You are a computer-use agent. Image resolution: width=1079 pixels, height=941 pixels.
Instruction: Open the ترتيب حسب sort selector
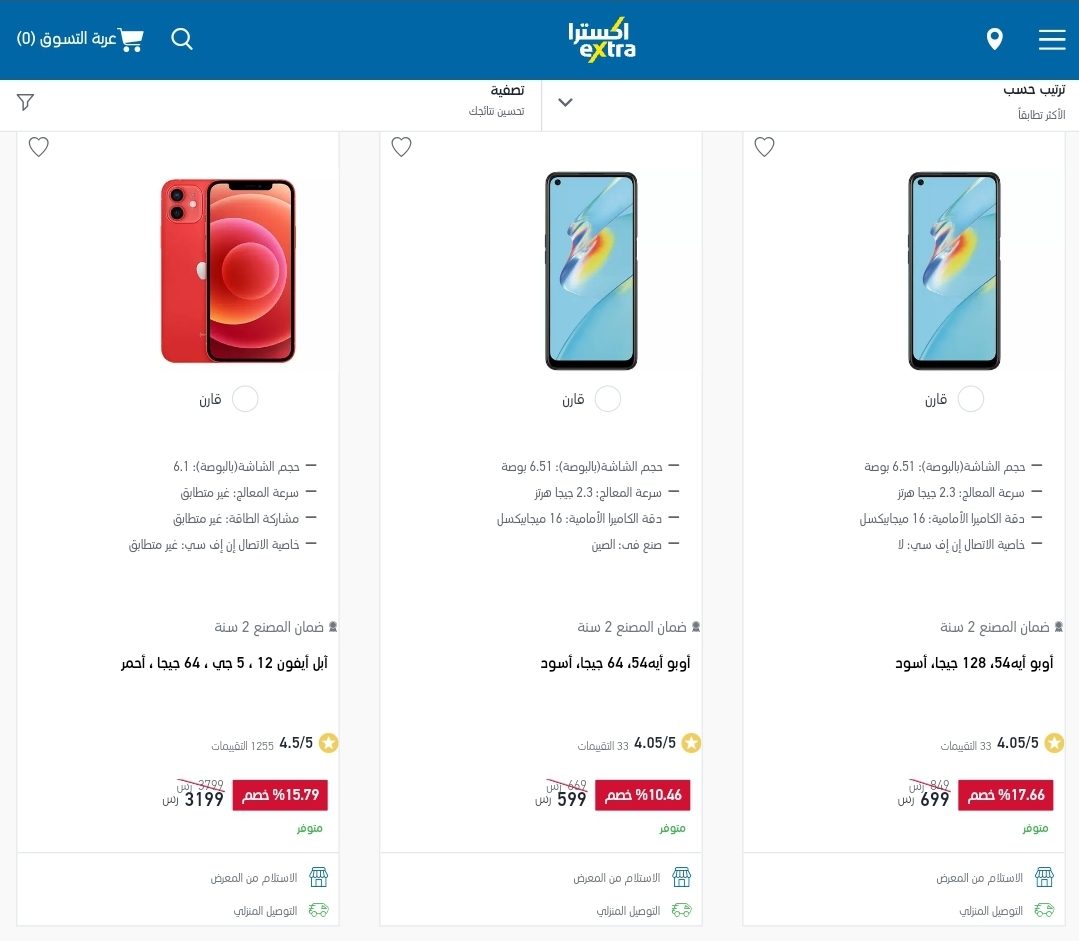pos(810,103)
